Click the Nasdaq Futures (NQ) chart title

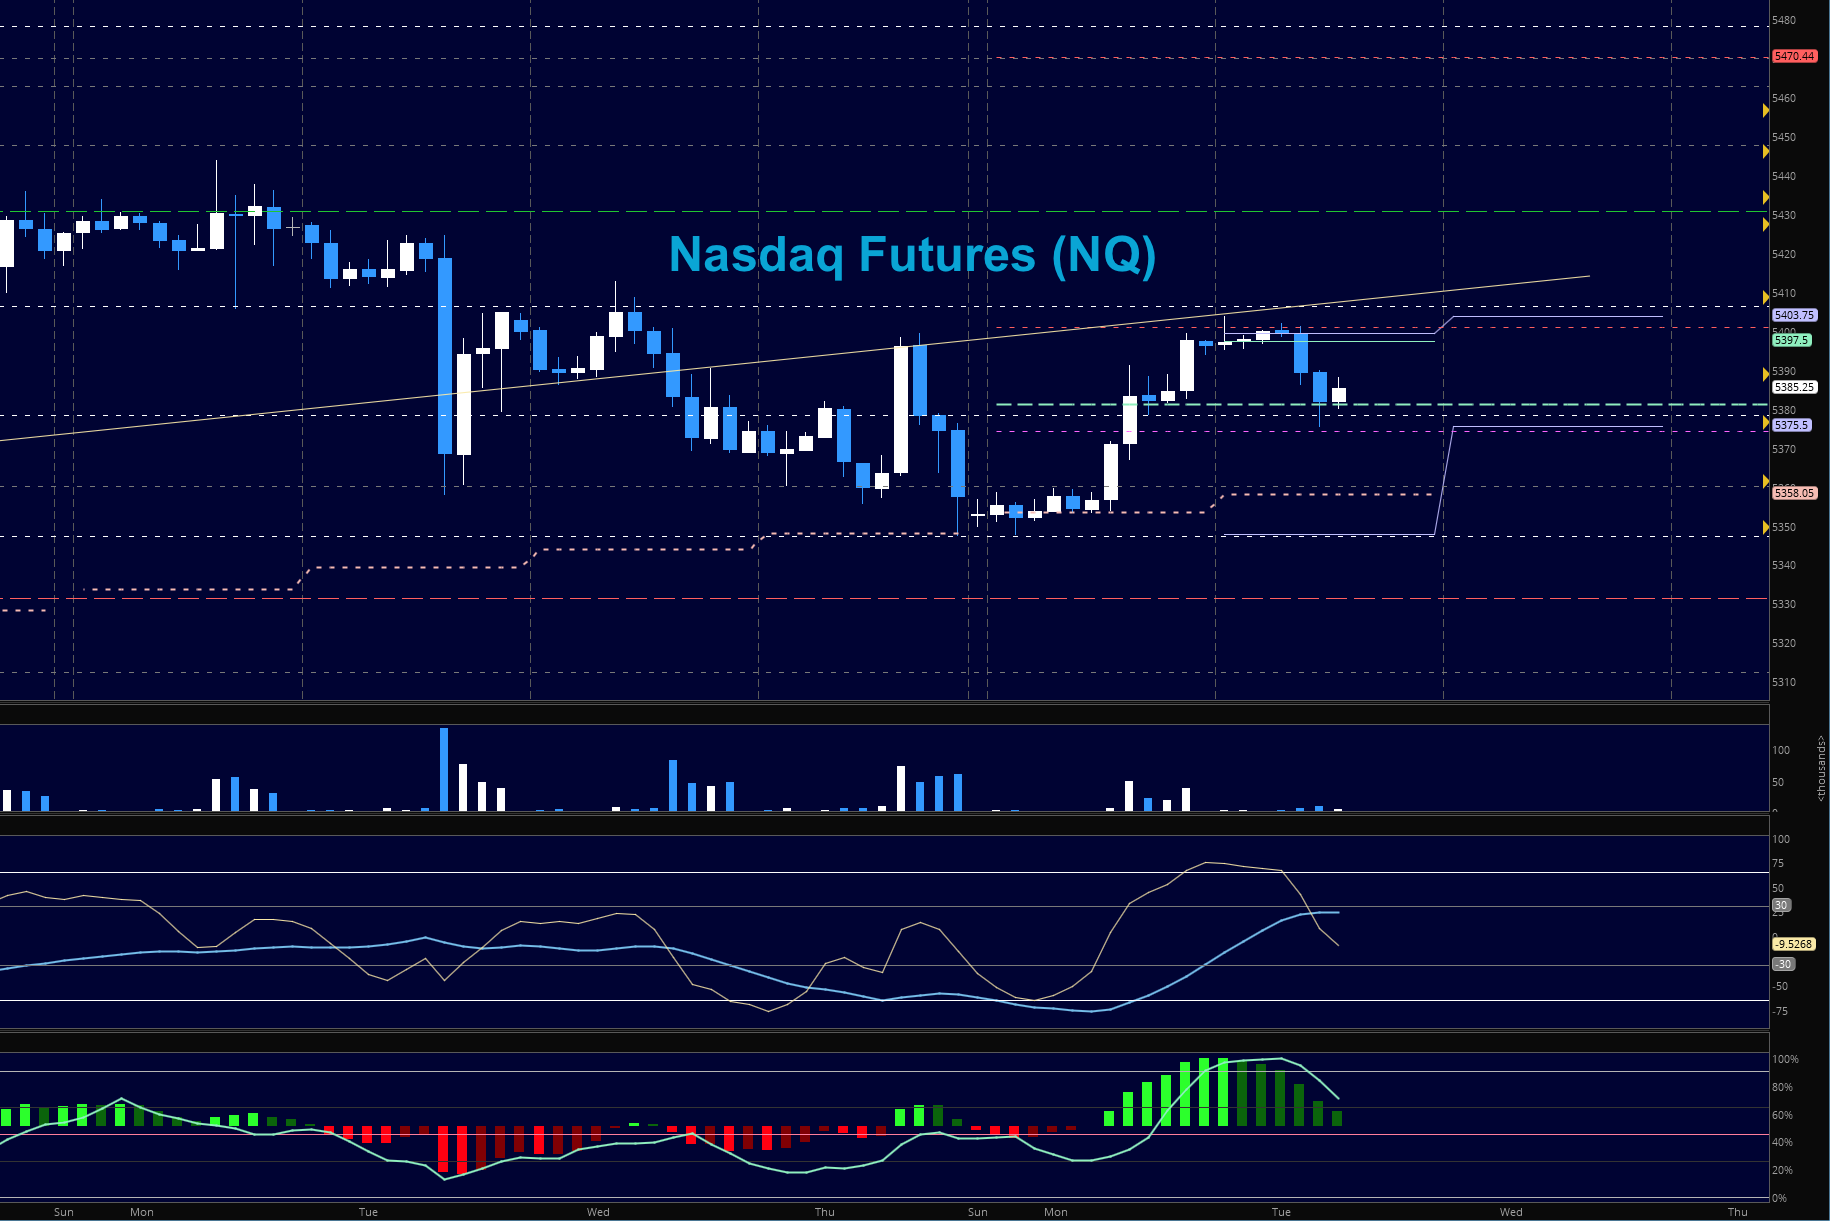(912, 254)
